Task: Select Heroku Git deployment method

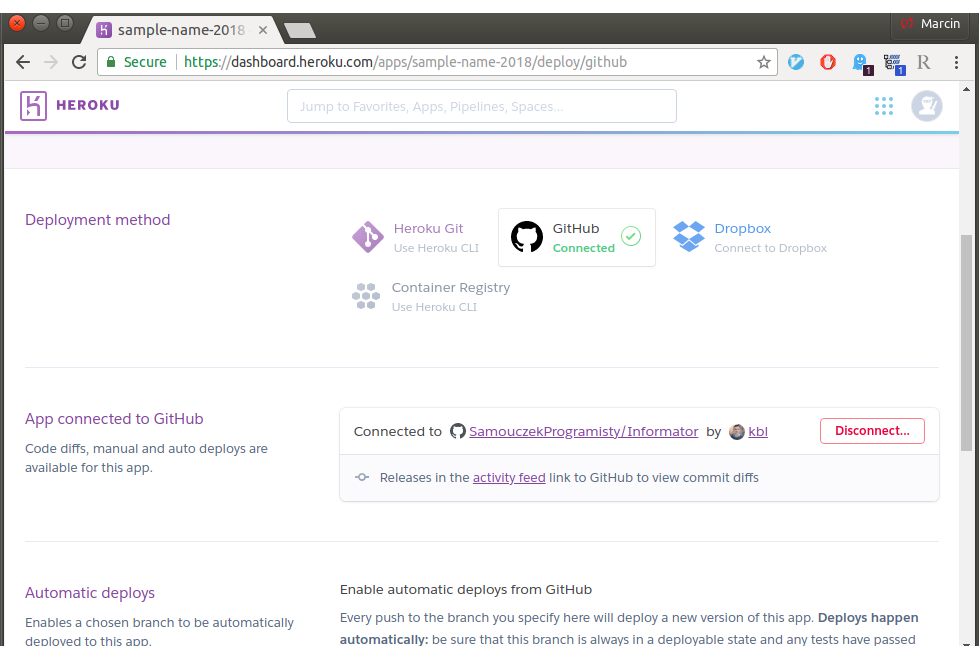Action: coord(416,237)
